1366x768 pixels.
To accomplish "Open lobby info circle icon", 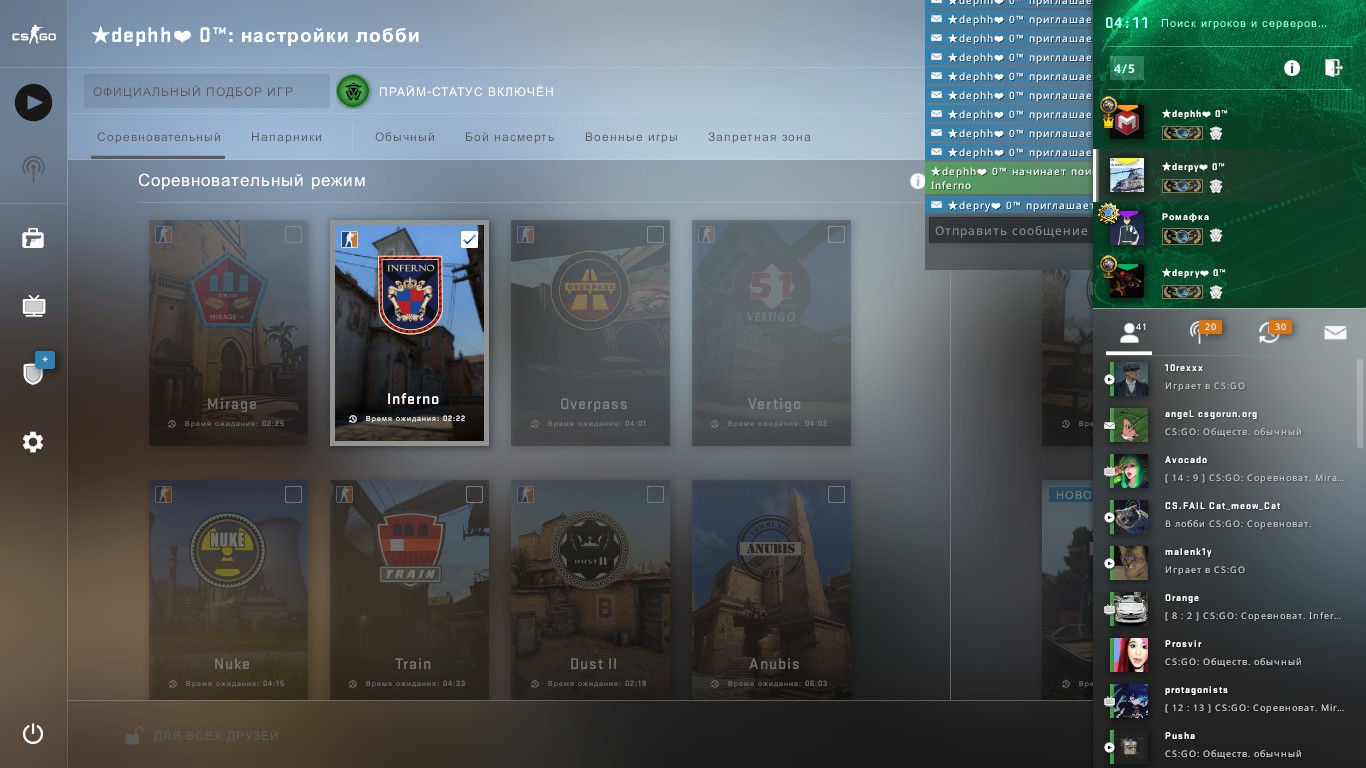I will [x=1292, y=68].
